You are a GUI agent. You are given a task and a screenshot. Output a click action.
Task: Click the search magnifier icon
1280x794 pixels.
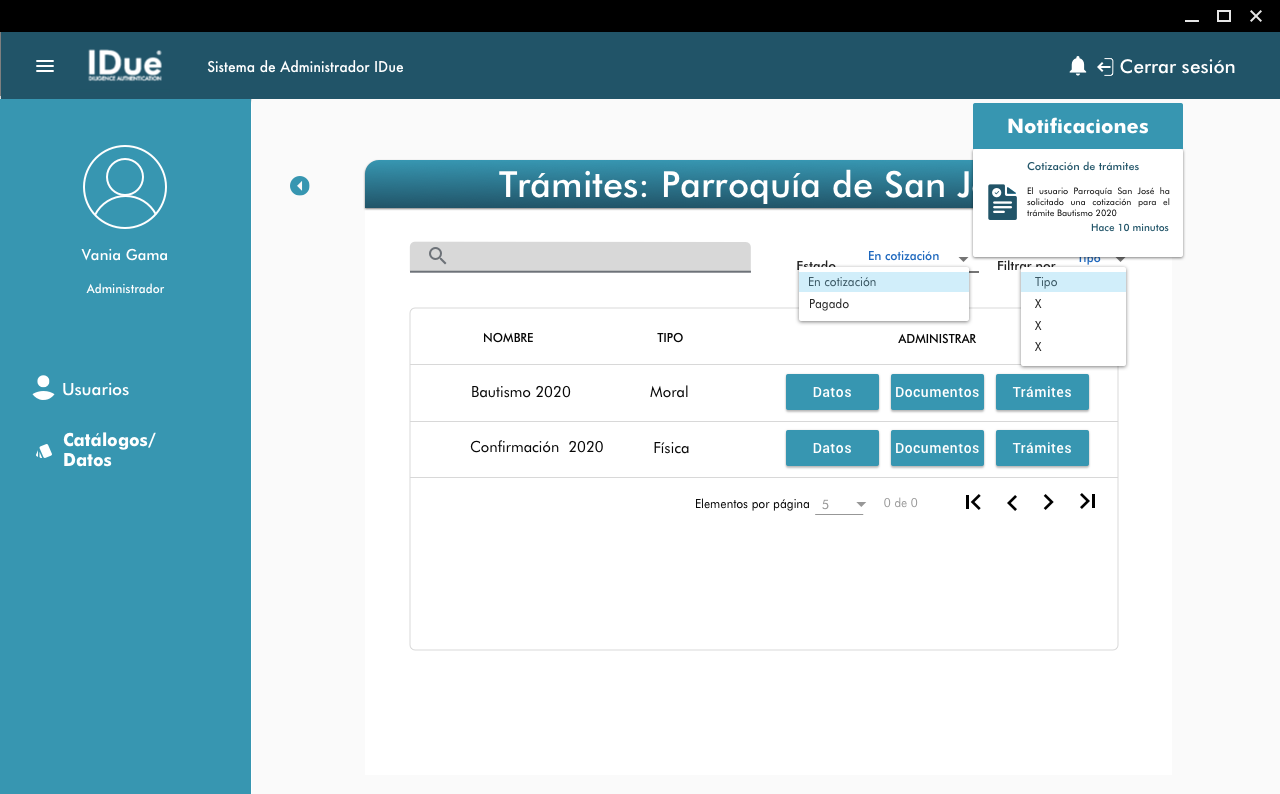pyautogui.click(x=437, y=256)
